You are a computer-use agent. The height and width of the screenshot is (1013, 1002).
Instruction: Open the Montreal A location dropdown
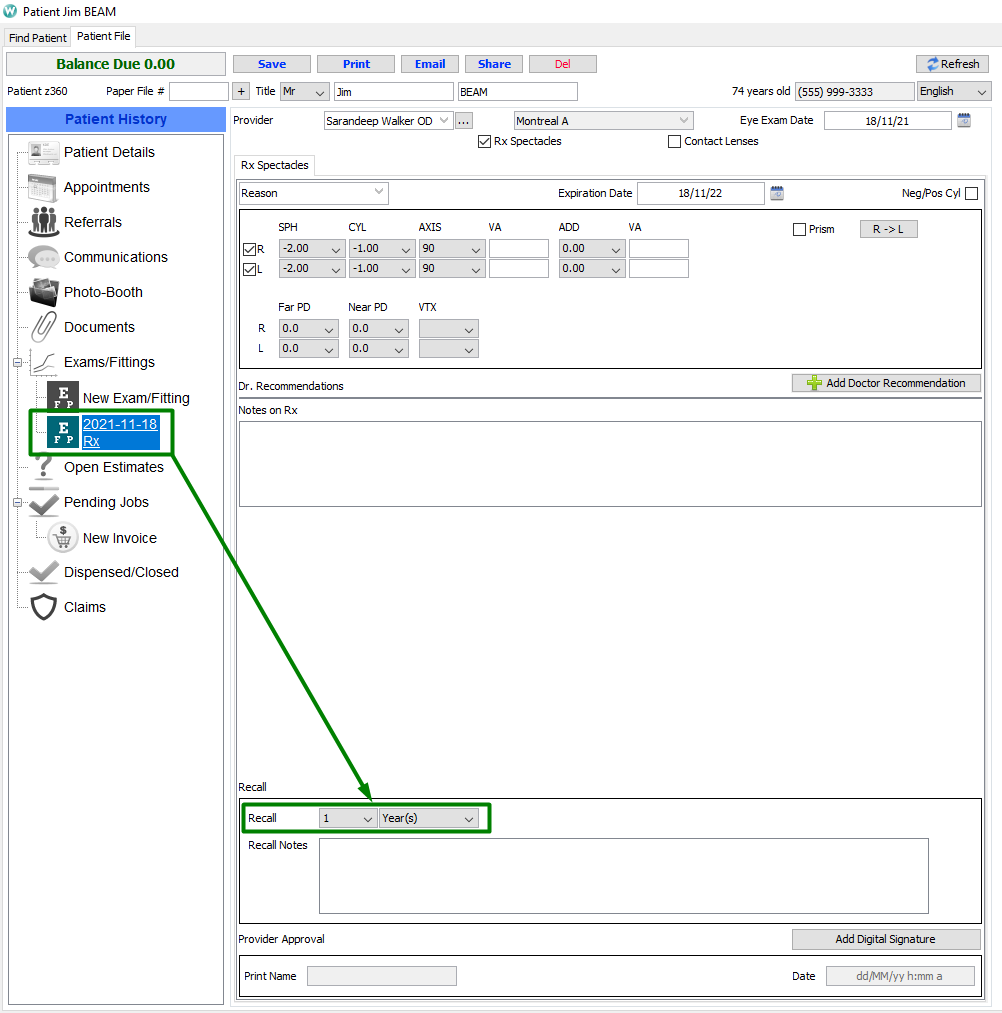coord(603,121)
